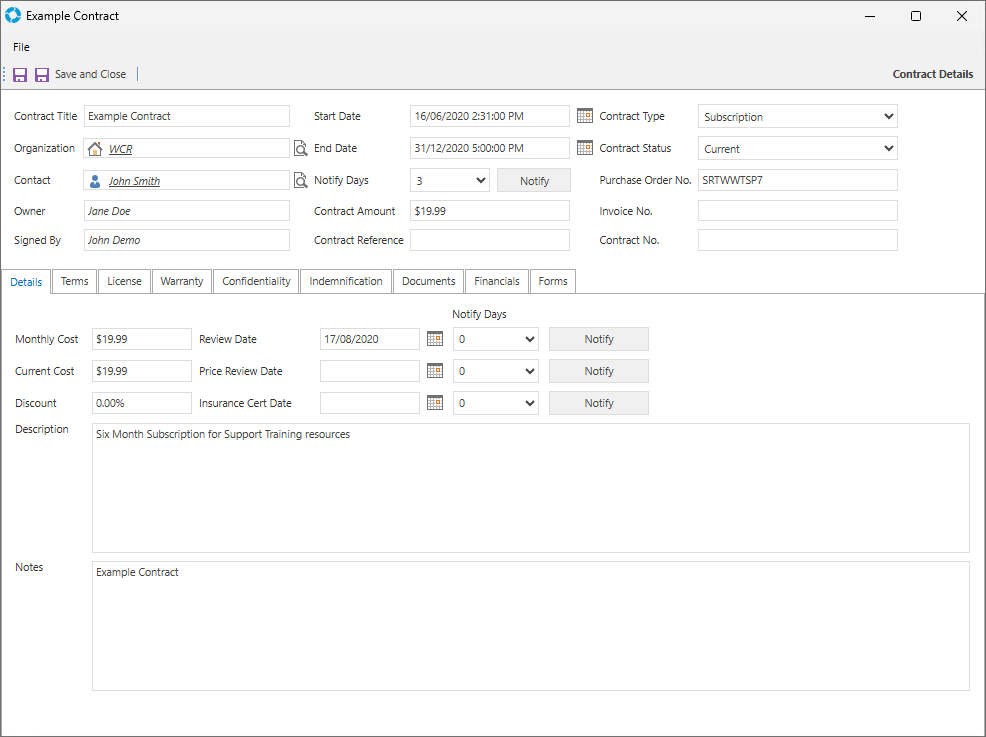
Task: Click the Save icon in toolbar
Action: coord(20,75)
